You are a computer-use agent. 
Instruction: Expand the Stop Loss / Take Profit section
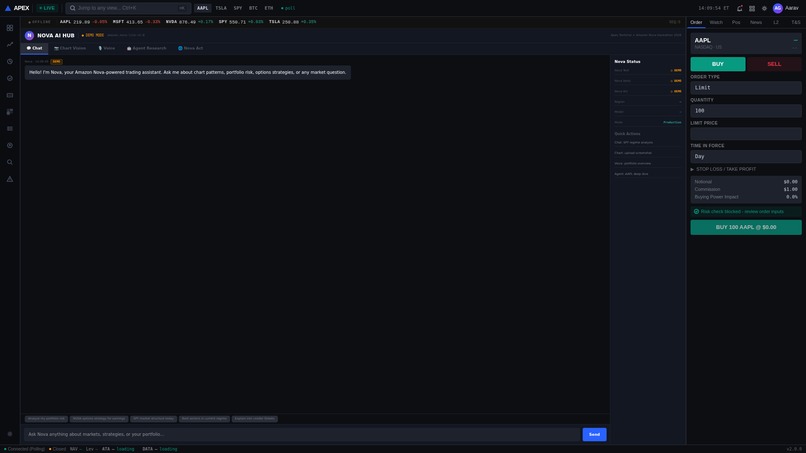[723, 169]
